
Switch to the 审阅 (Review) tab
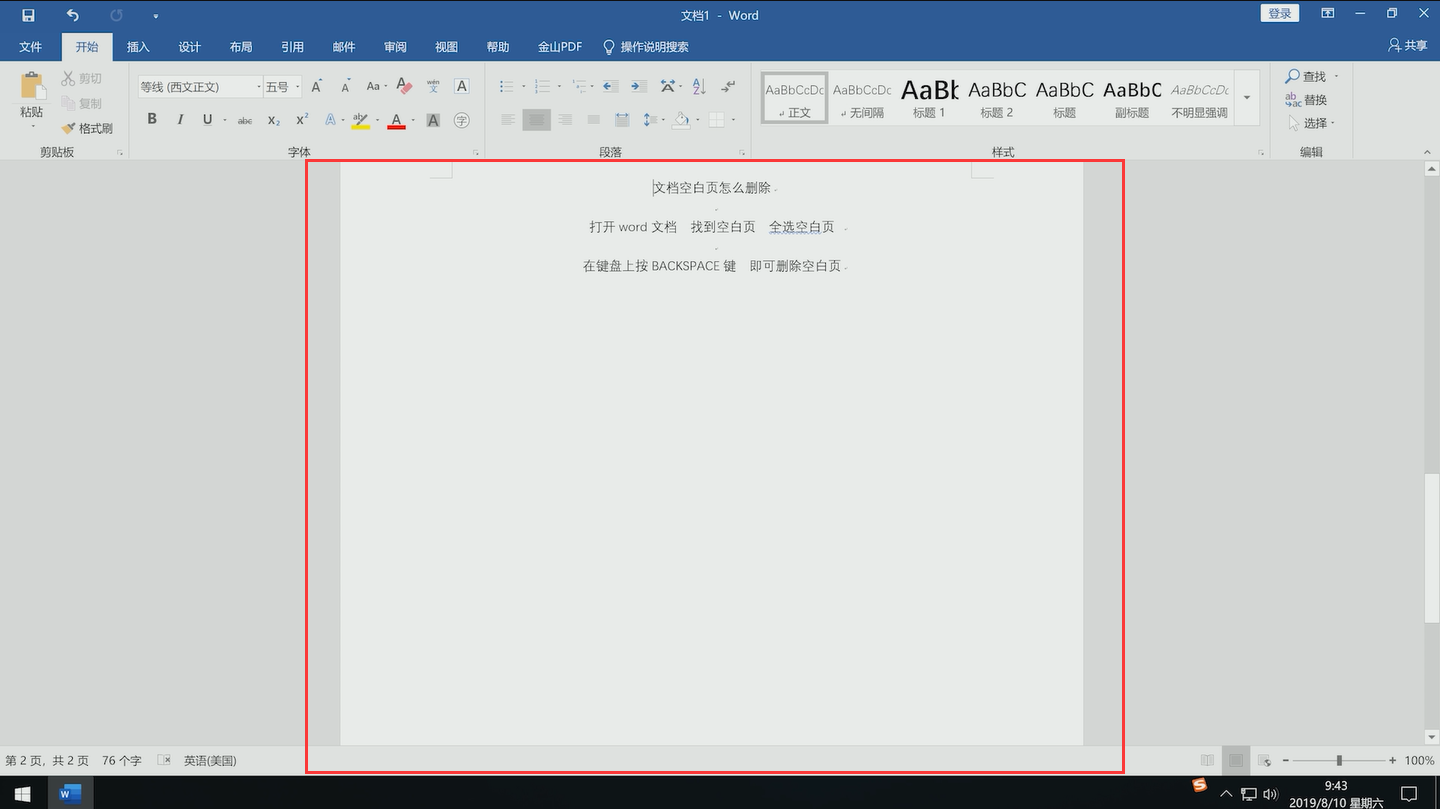pos(395,47)
